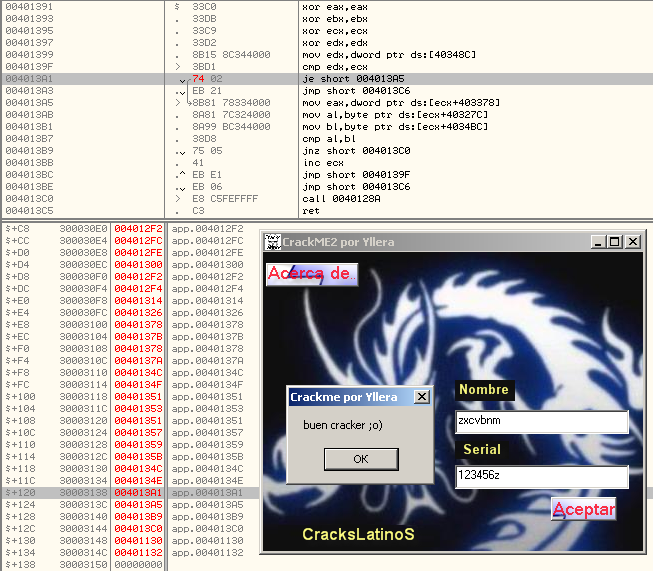Minimize the CrackME2 por Yllera window
The image size is (653, 571).
[598, 242]
